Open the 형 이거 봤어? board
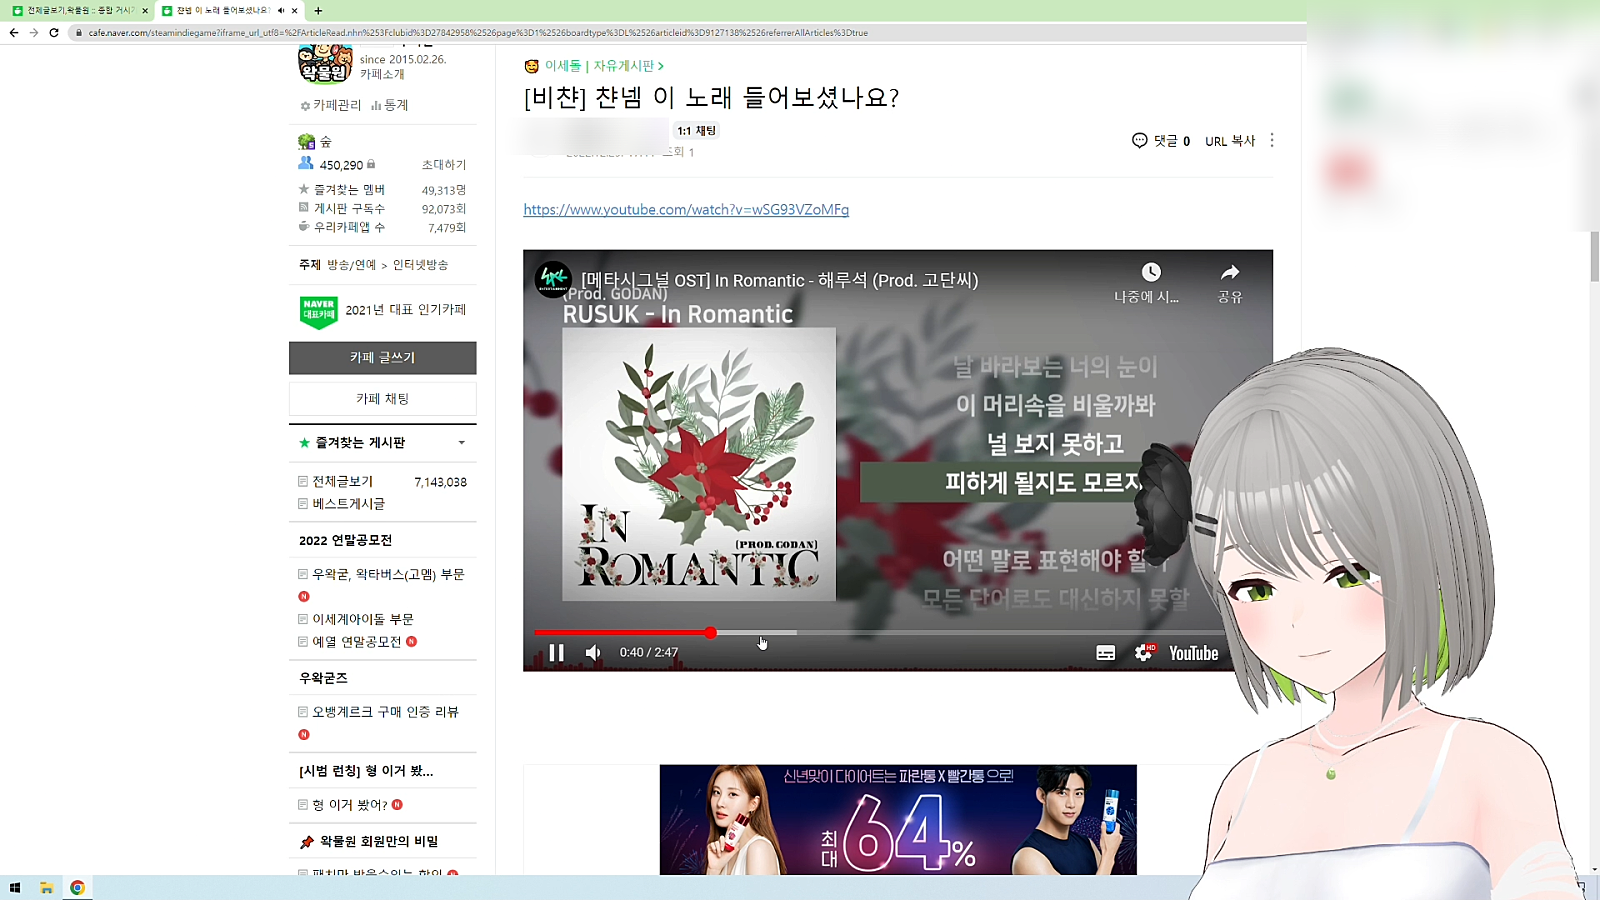Image resolution: width=1600 pixels, height=900 pixels. (x=350, y=805)
